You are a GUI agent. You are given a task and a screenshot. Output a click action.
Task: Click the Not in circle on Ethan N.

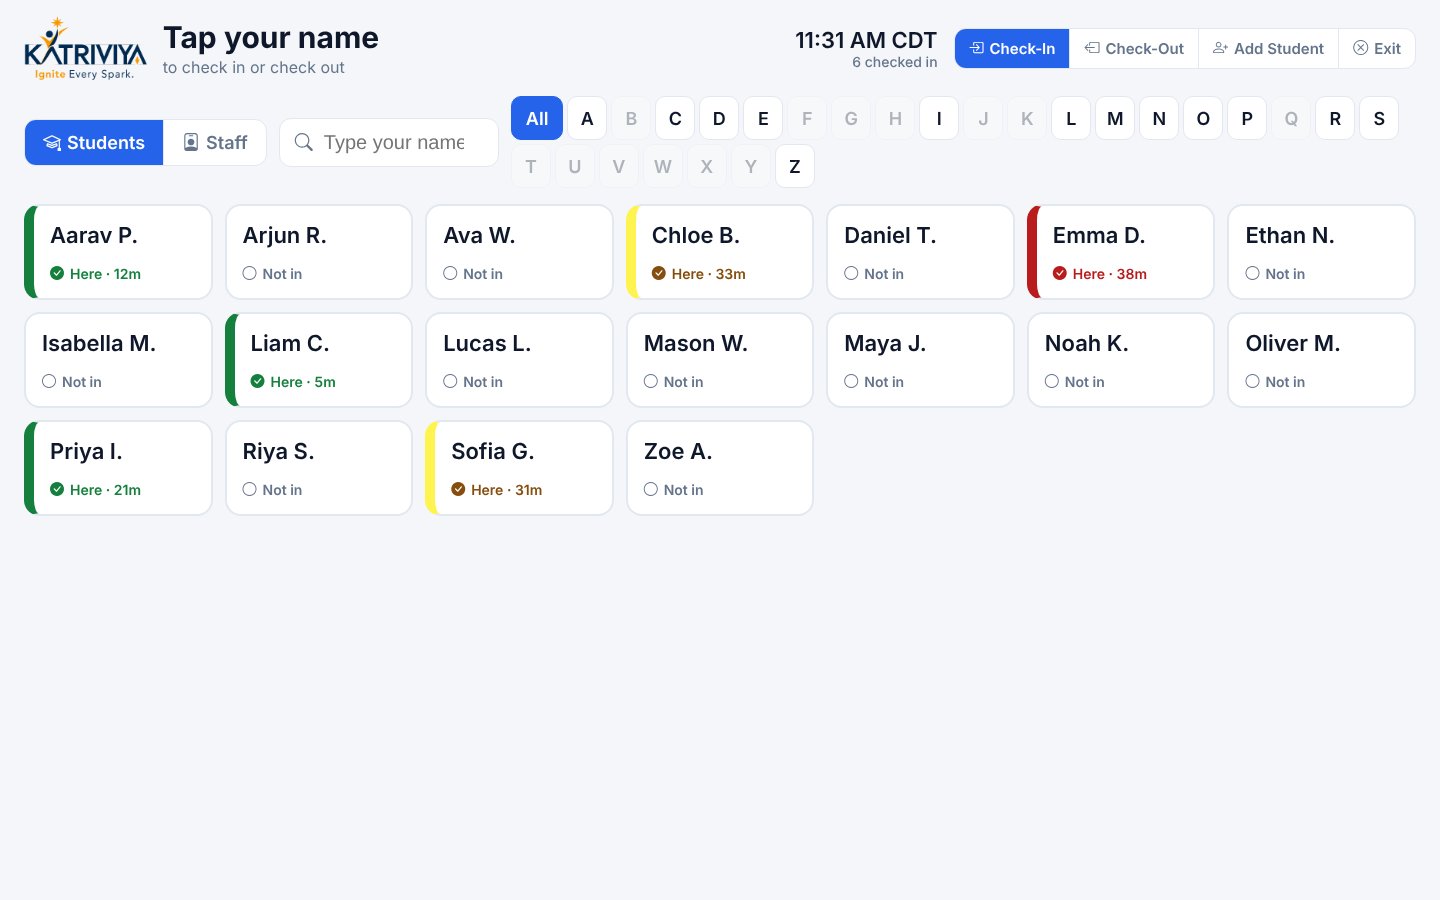[1252, 273]
